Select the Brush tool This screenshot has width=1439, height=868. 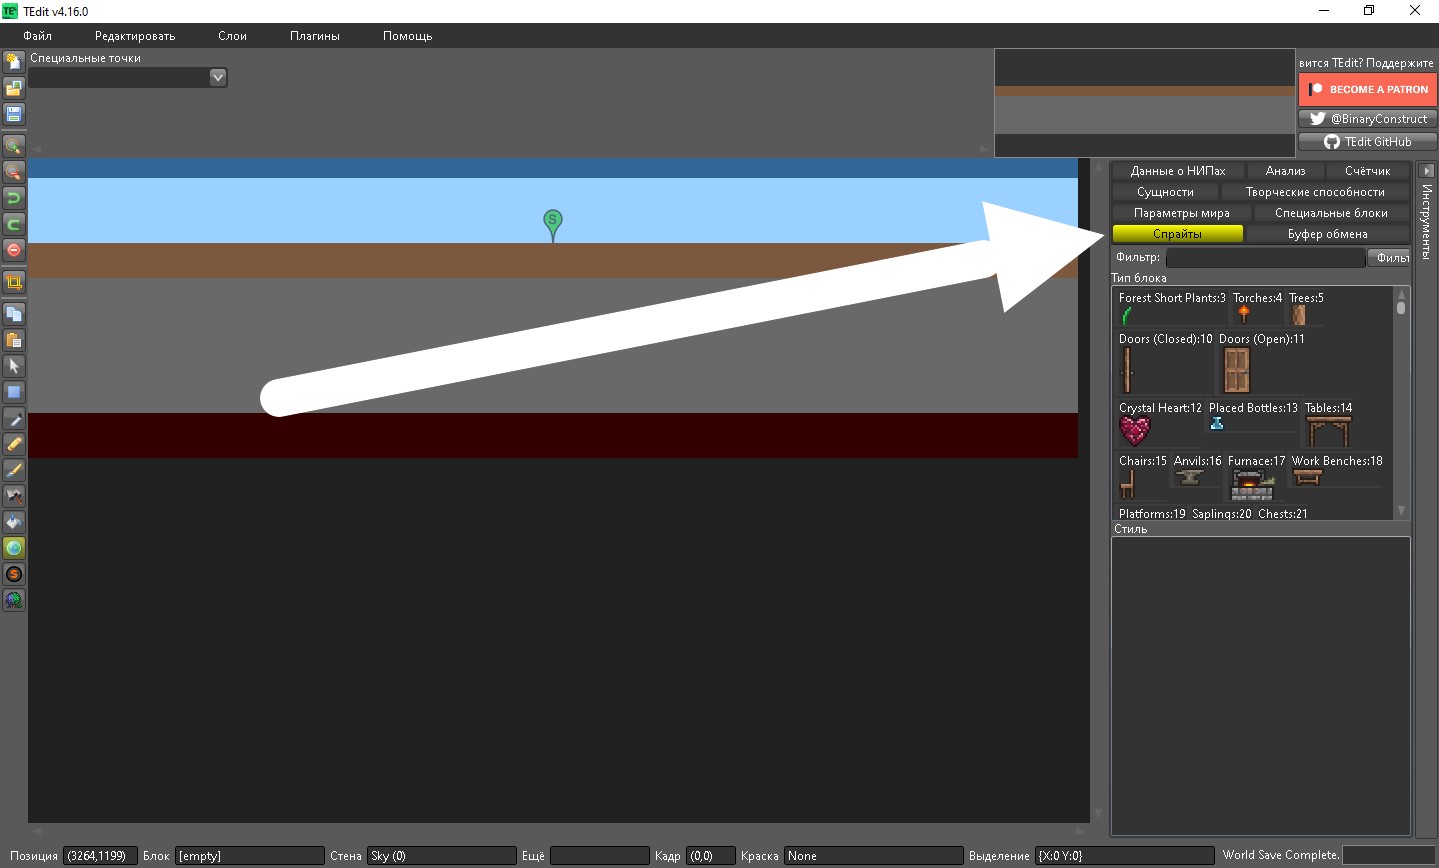pos(14,470)
